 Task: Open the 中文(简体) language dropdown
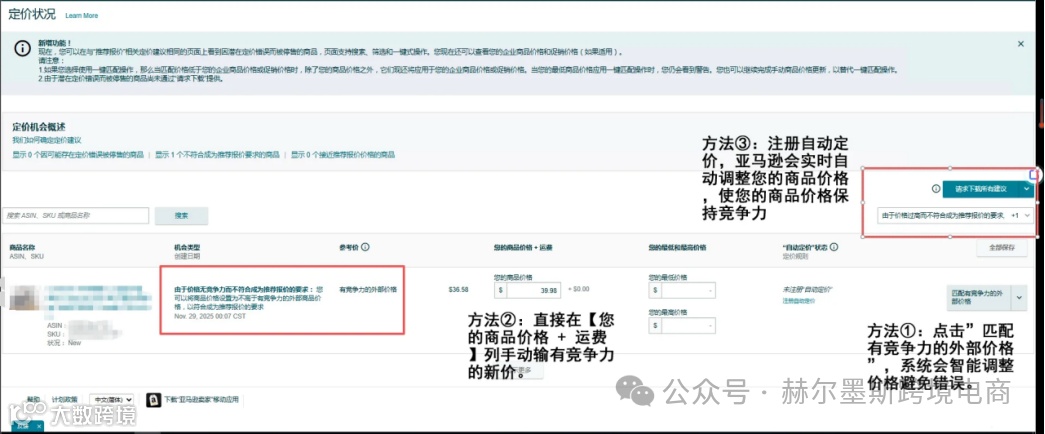click(111, 399)
